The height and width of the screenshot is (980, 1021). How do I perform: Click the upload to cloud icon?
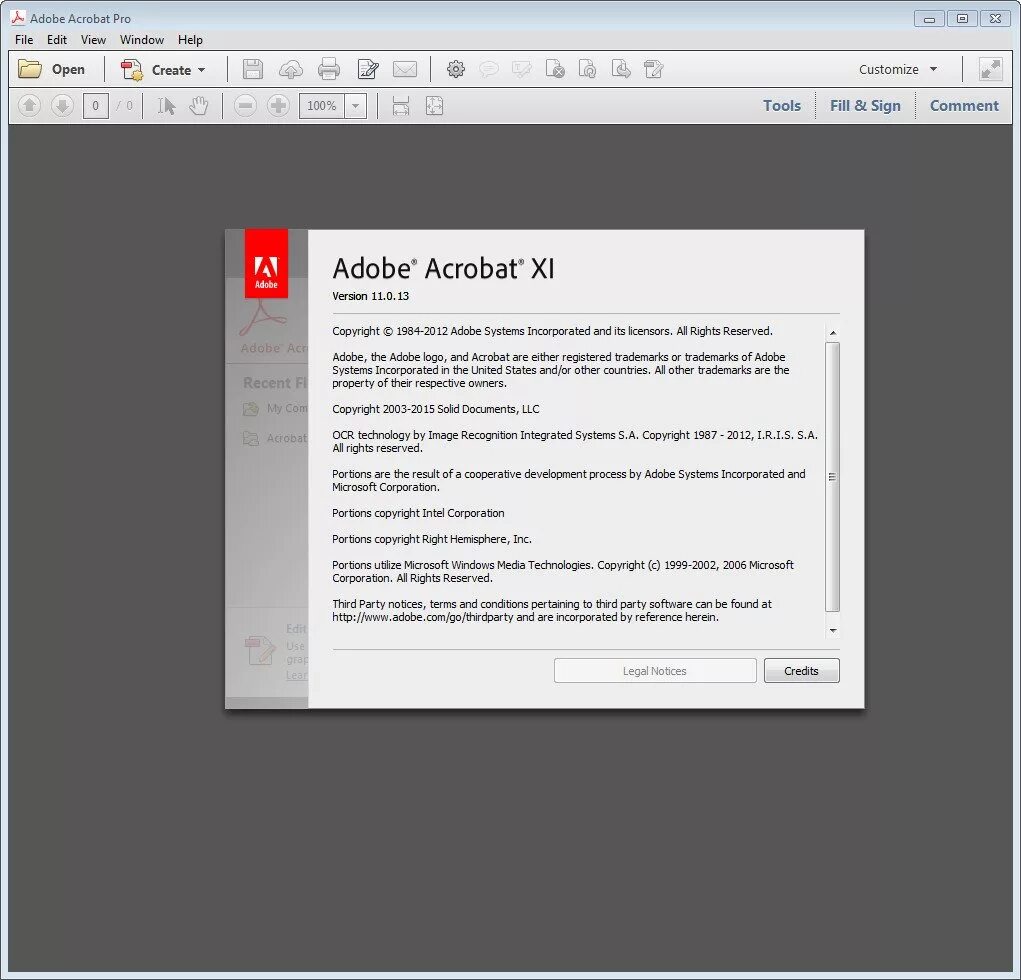pyautogui.click(x=290, y=69)
